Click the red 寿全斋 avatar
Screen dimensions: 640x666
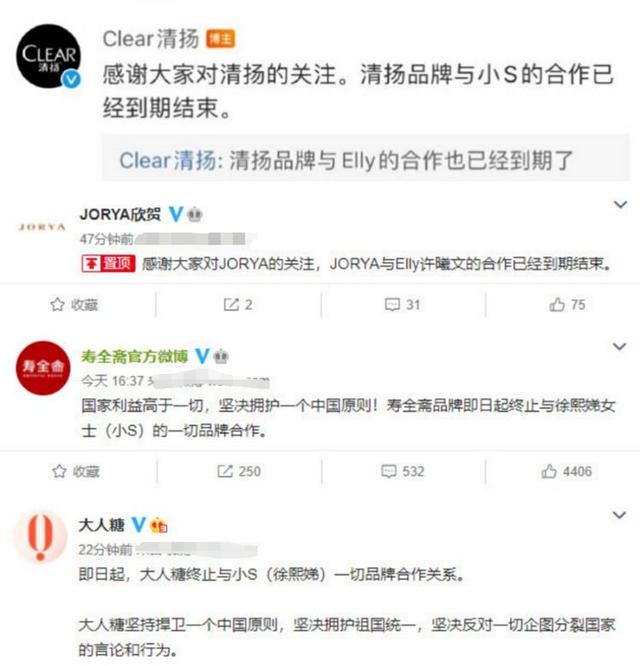tap(43, 368)
